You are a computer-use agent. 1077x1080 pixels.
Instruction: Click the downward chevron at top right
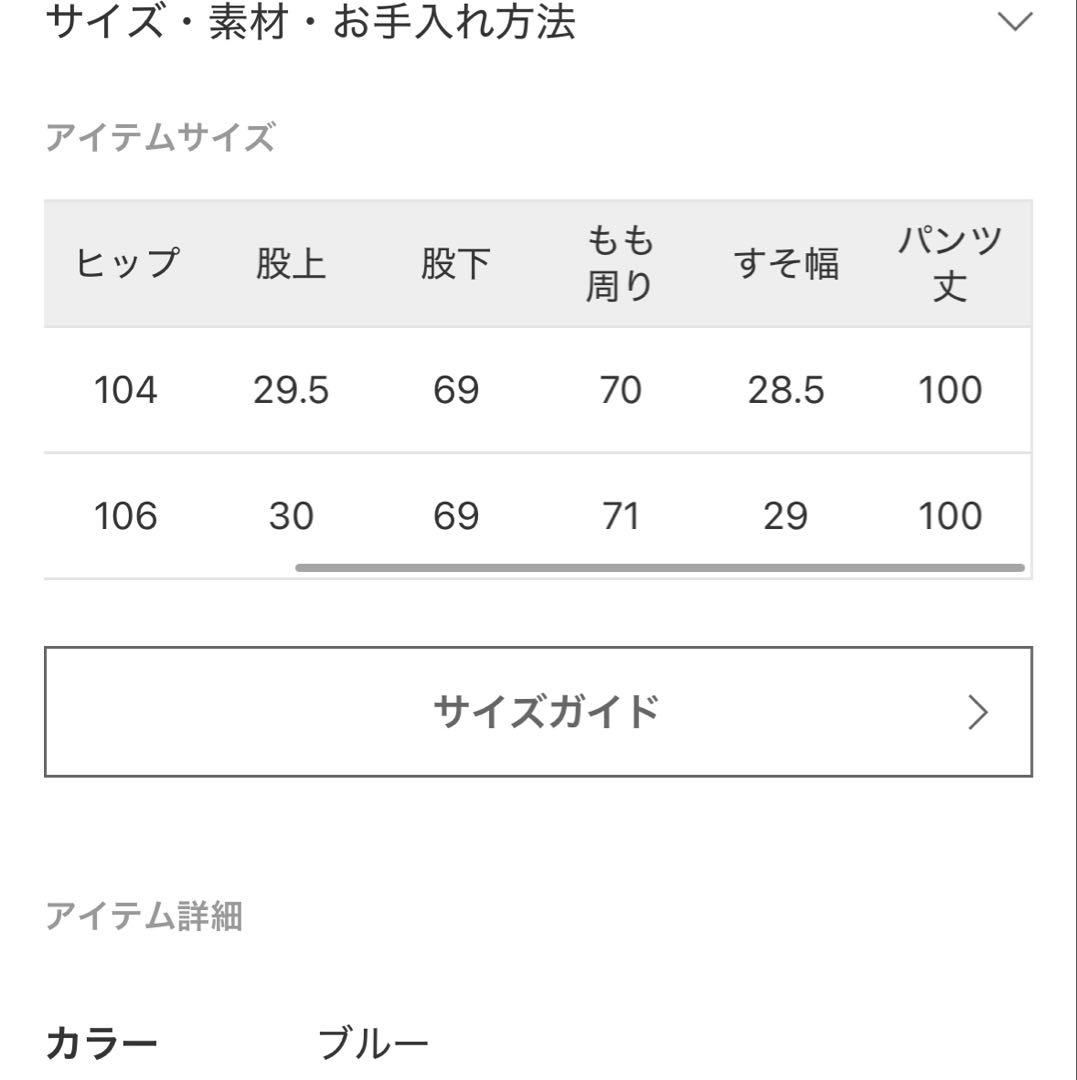(x=1014, y=22)
